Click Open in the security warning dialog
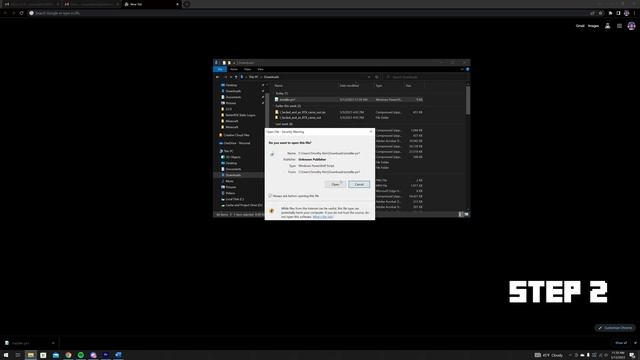640x360 pixels. tap(335, 184)
